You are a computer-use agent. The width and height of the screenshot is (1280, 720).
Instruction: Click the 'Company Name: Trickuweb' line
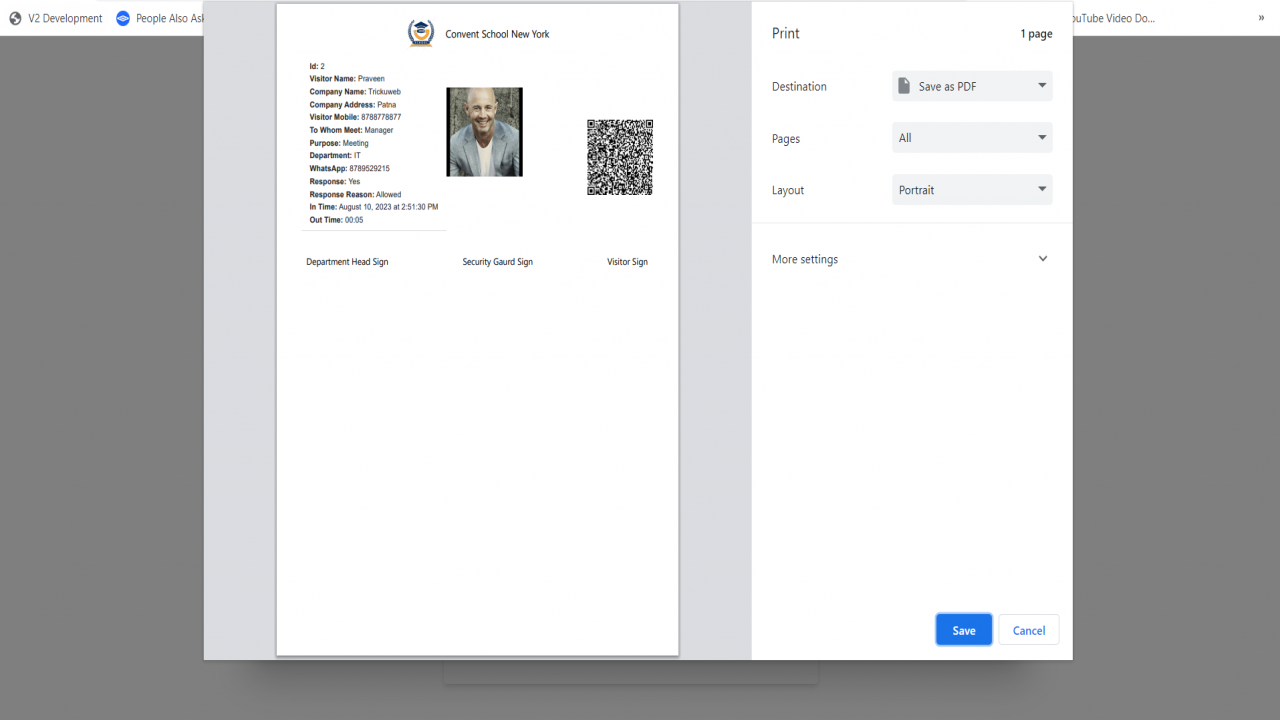tap(355, 92)
